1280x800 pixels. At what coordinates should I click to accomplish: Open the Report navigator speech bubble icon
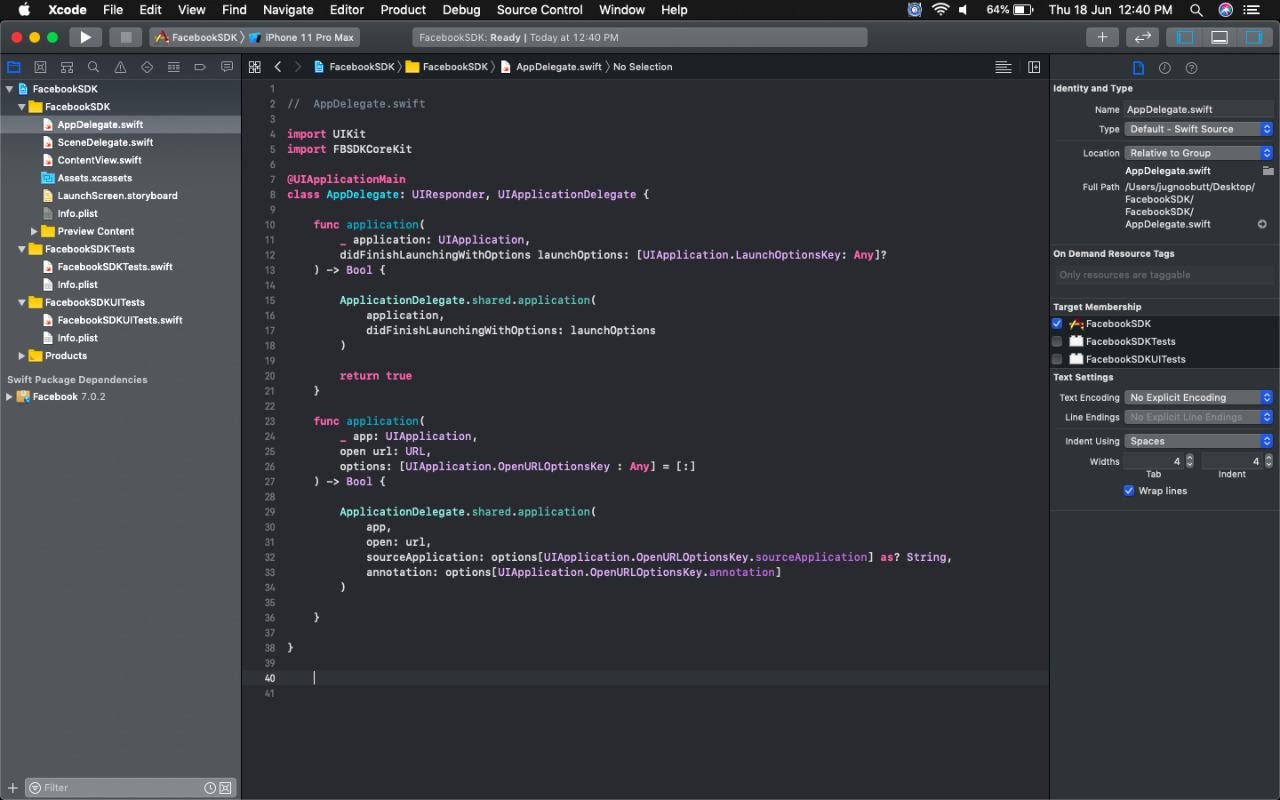coord(227,67)
